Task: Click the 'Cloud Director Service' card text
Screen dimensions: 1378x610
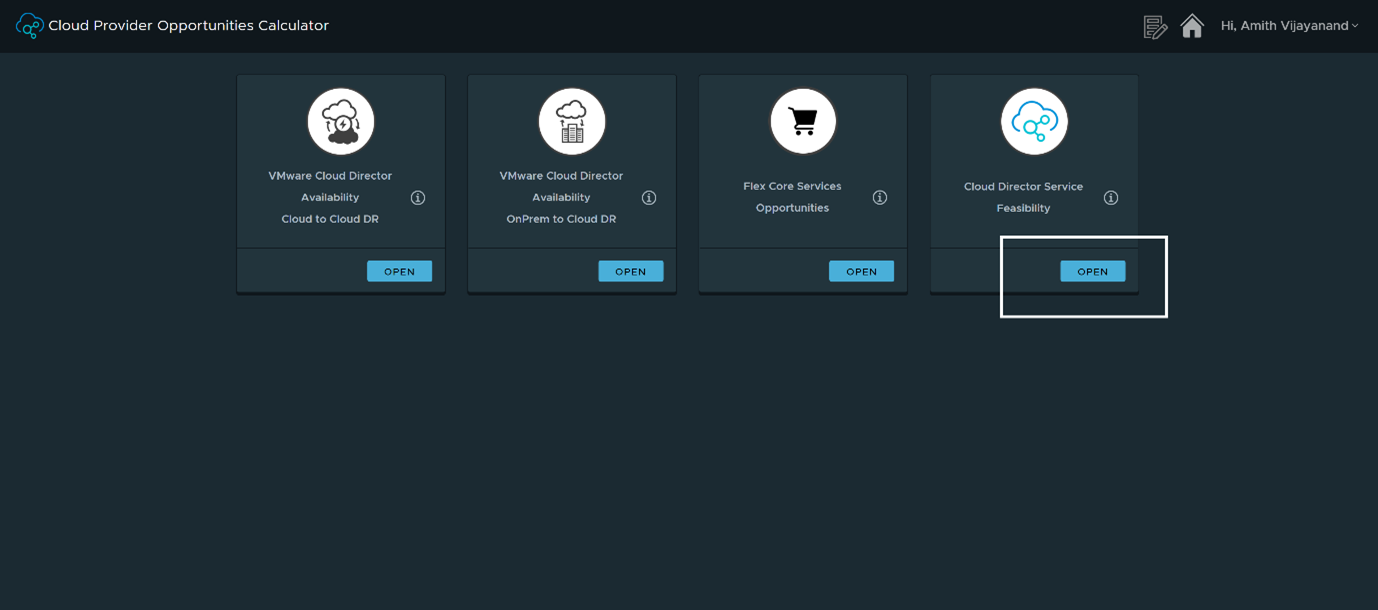Action: coord(1023,187)
